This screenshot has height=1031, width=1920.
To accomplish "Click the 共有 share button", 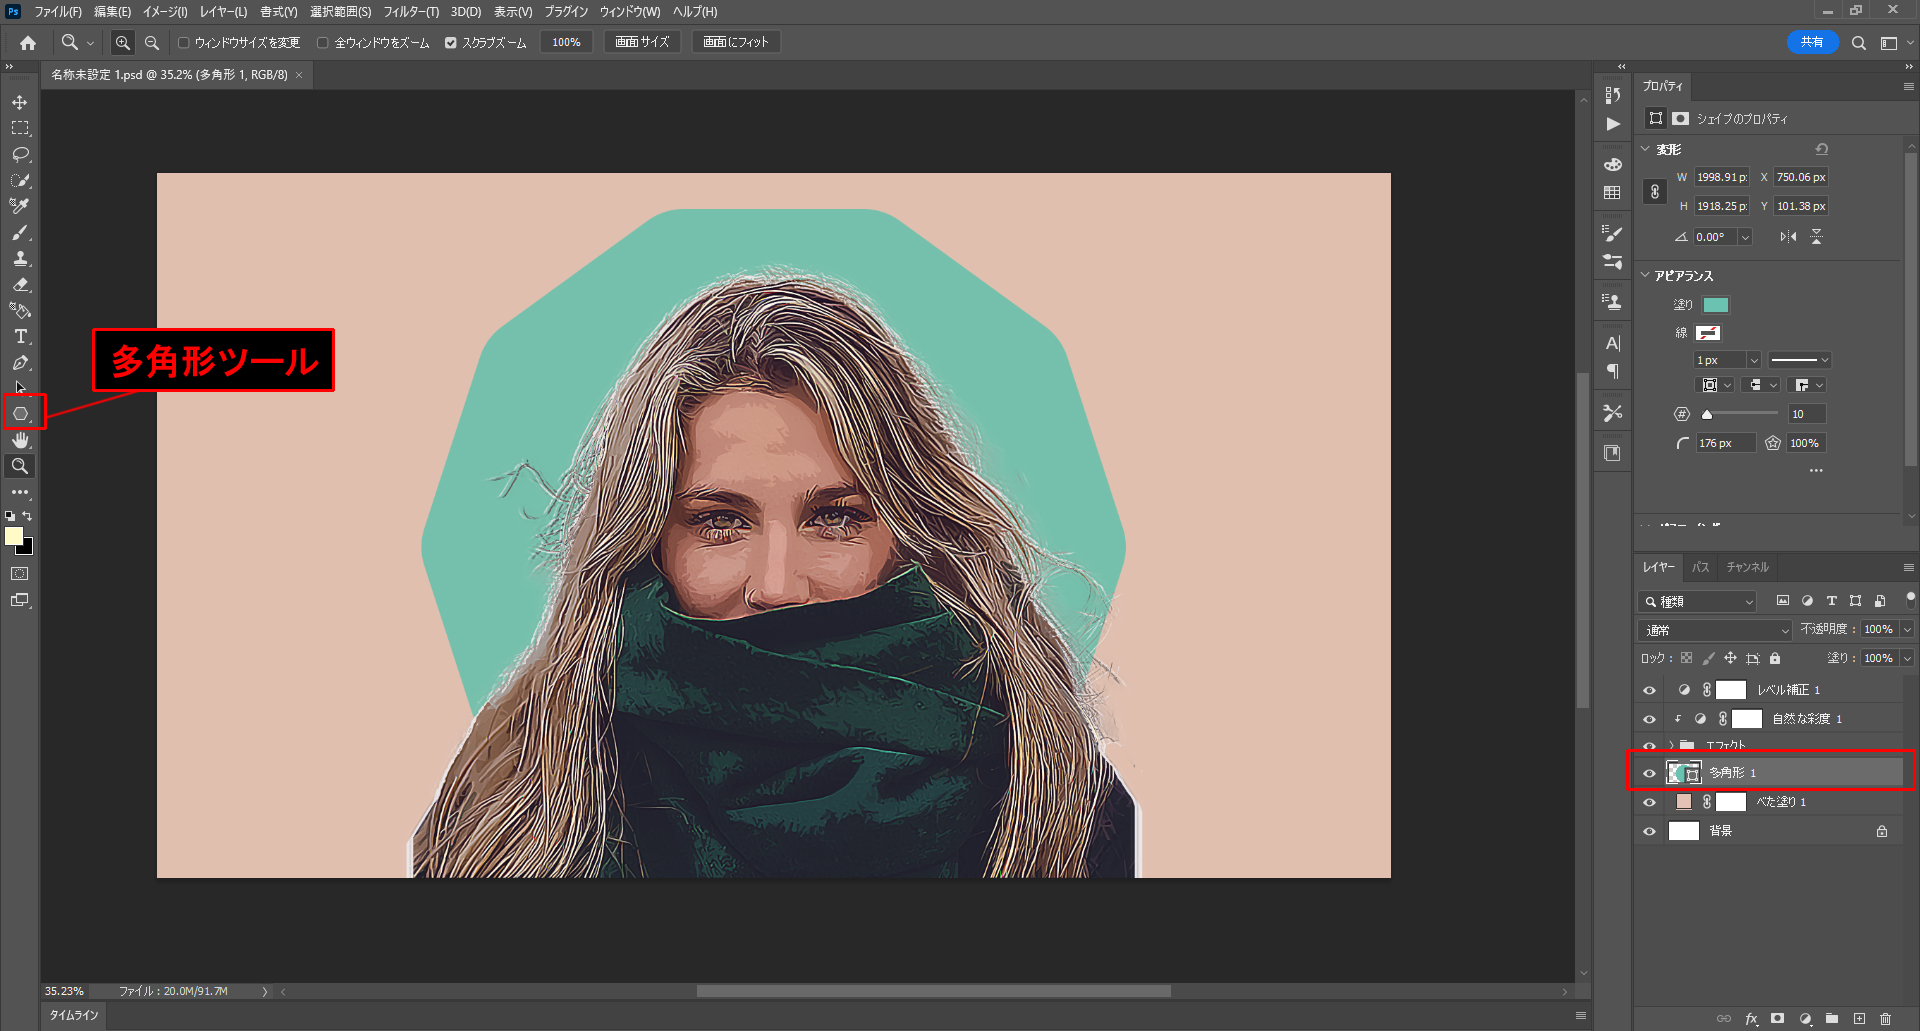I will (1811, 42).
